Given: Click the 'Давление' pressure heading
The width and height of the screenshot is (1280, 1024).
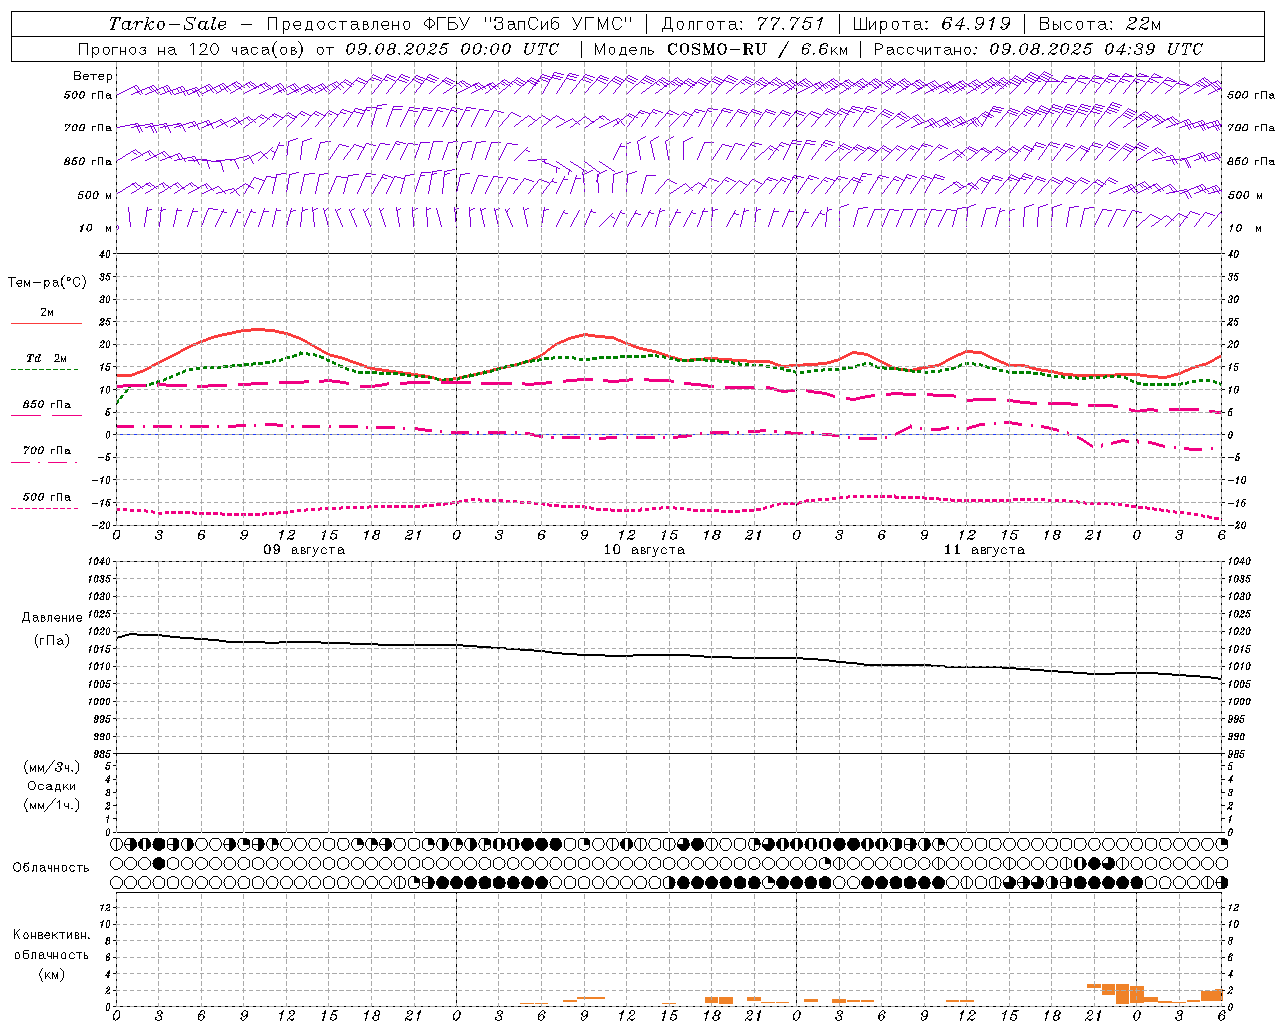Looking at the screenshot, I should [52, 618].
